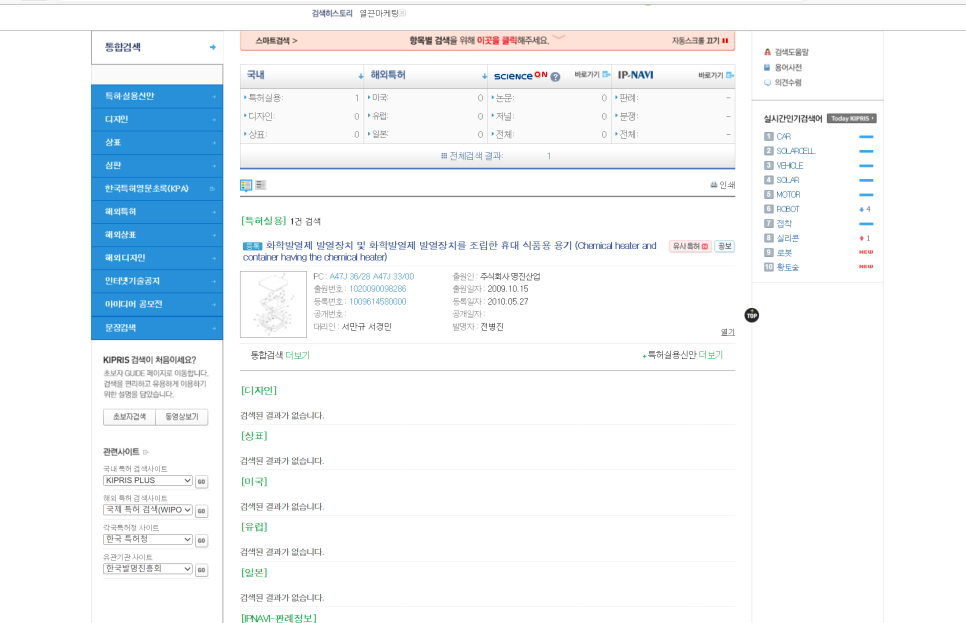The image size is (966, 623).
Task: Click the GO button beside KIPRIS PLUS
Action: coord(201,481)
